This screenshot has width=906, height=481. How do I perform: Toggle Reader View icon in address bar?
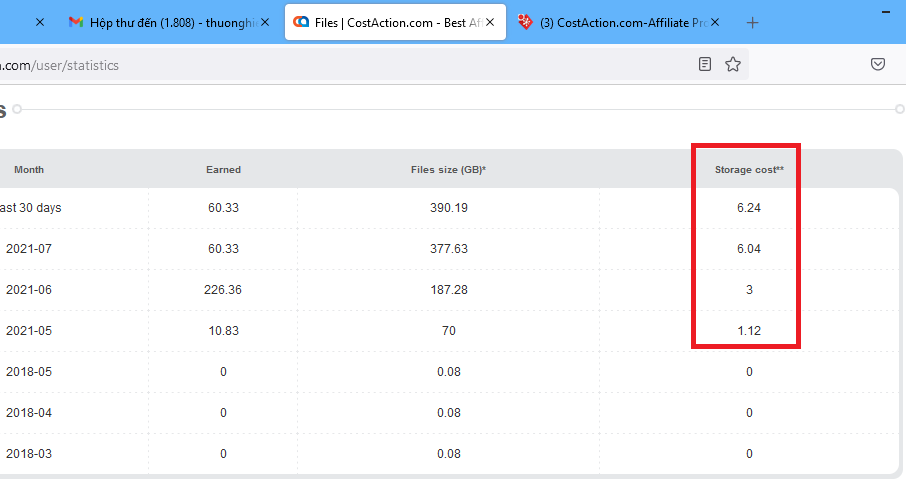point(705,64)
